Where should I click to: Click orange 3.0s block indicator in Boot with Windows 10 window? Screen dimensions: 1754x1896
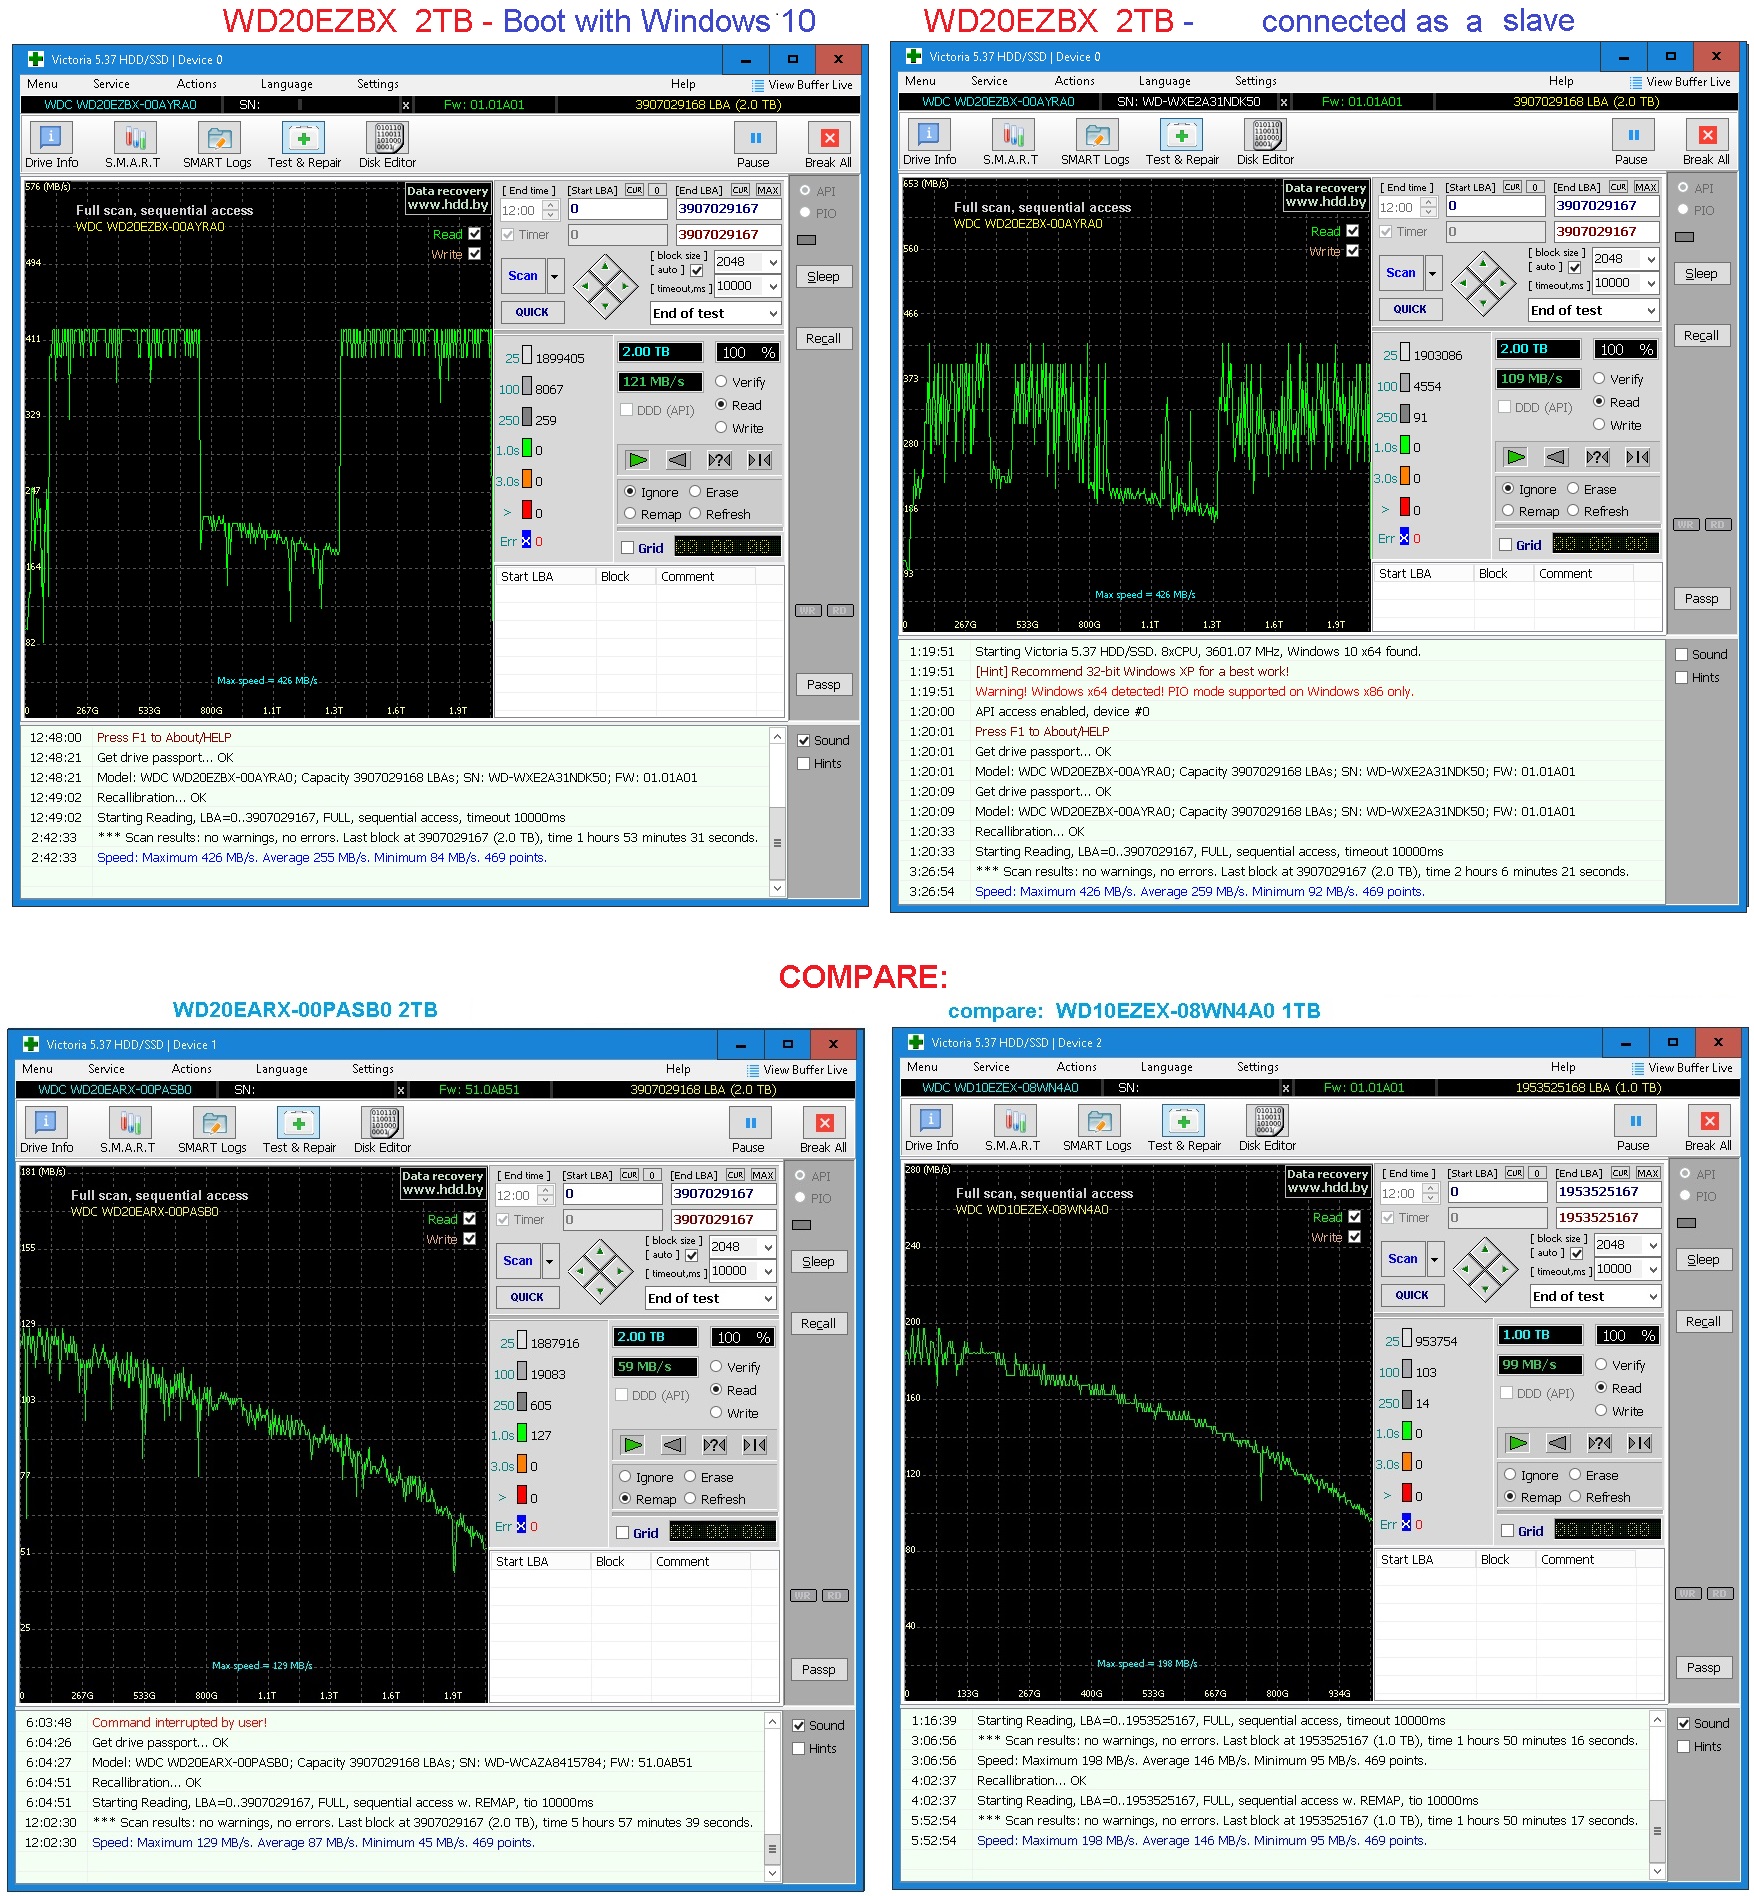coord(527,480)
